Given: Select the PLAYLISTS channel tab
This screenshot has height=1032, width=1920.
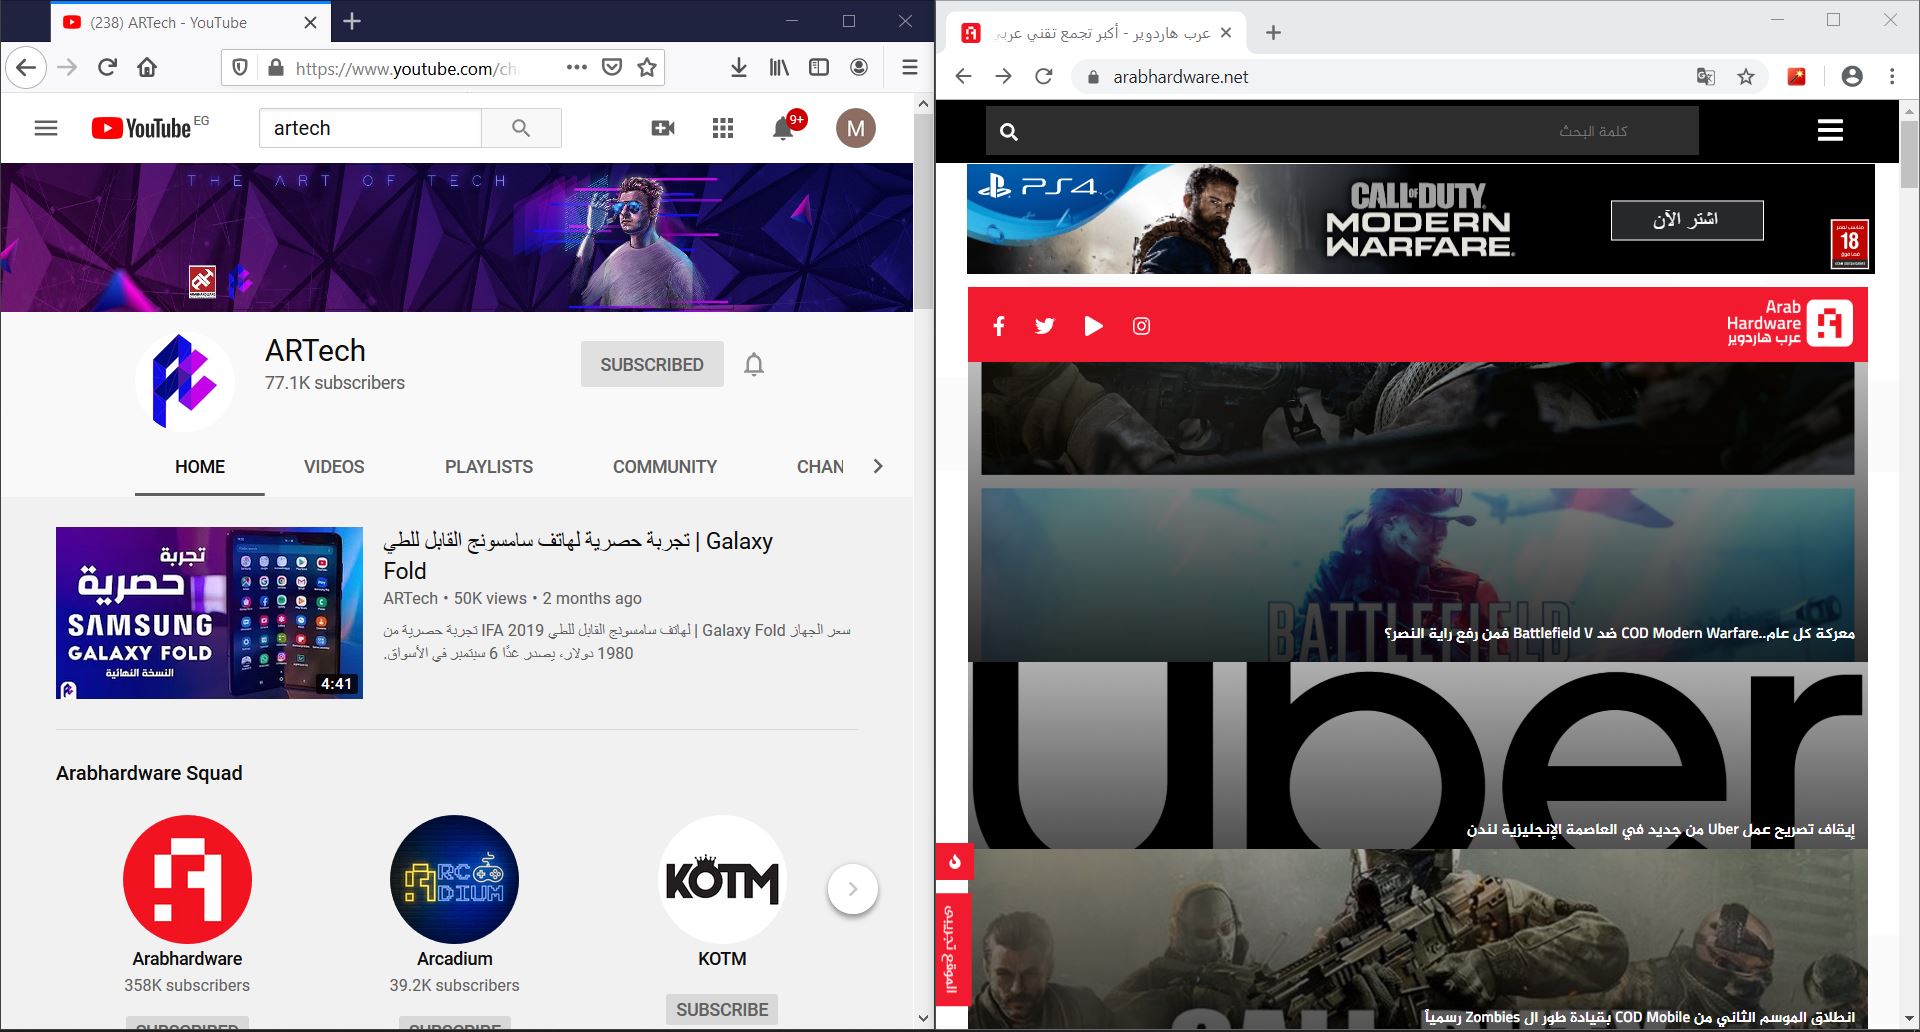Looking at the screenshot, I should [489, 467].
